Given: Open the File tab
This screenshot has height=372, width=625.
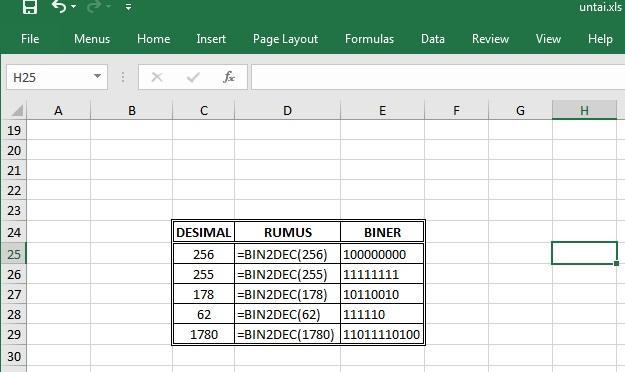Looking at the screenshot, I should tap(30, 39).
